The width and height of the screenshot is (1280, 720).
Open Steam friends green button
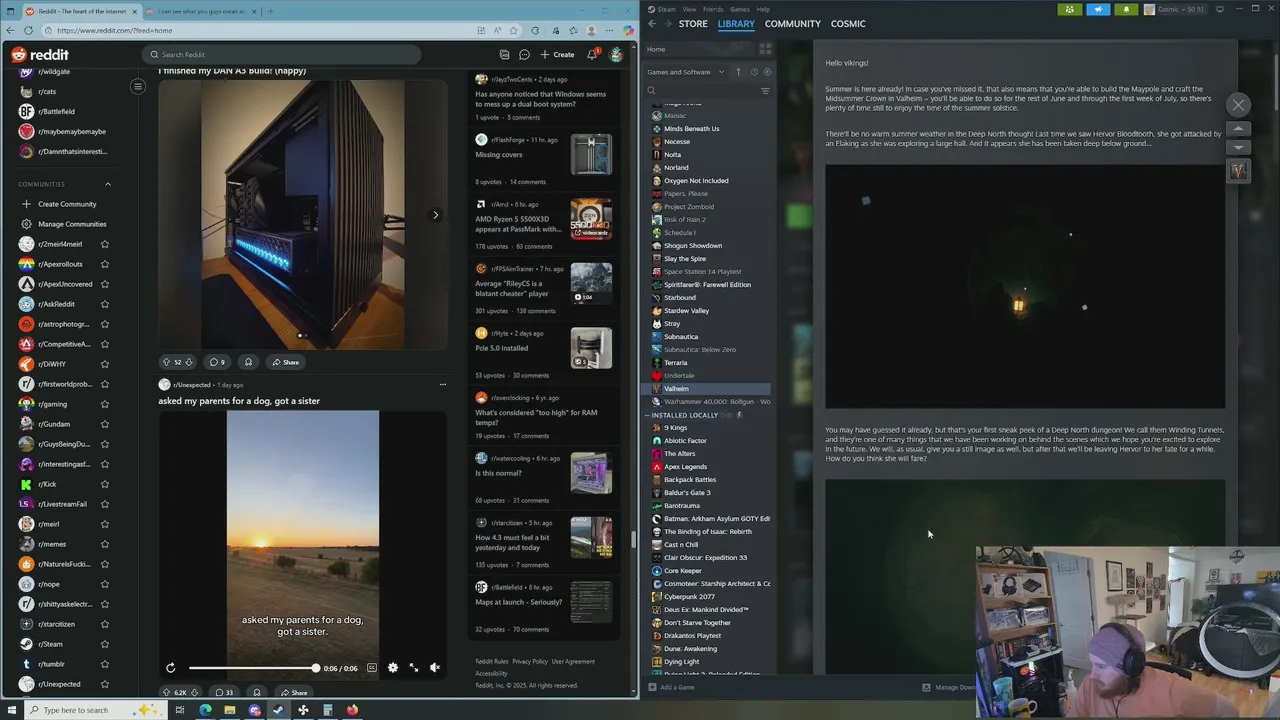click(1070, 9)
